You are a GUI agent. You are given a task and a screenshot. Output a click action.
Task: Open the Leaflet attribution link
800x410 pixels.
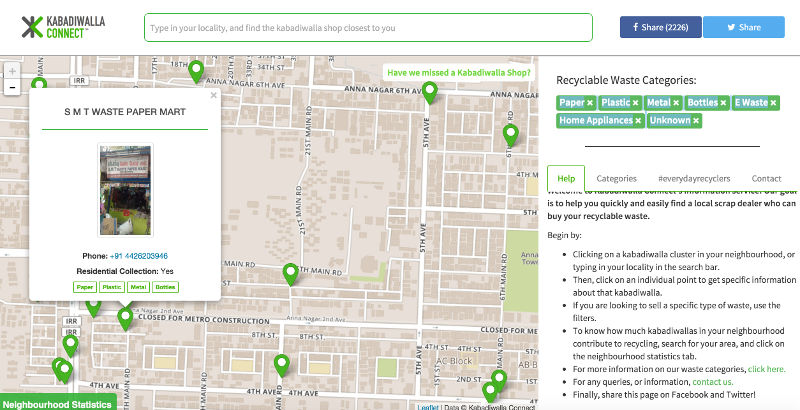tap(428, 407)
